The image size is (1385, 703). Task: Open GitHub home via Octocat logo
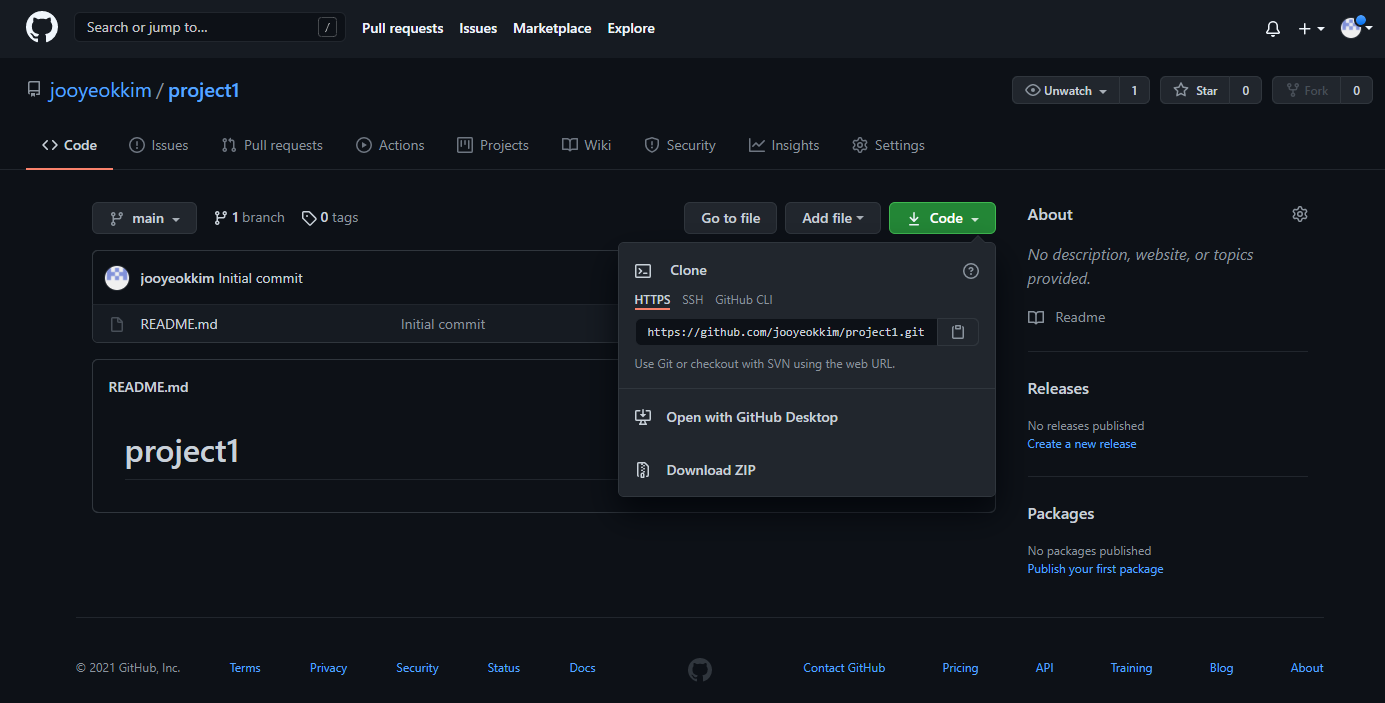(42, 27)
